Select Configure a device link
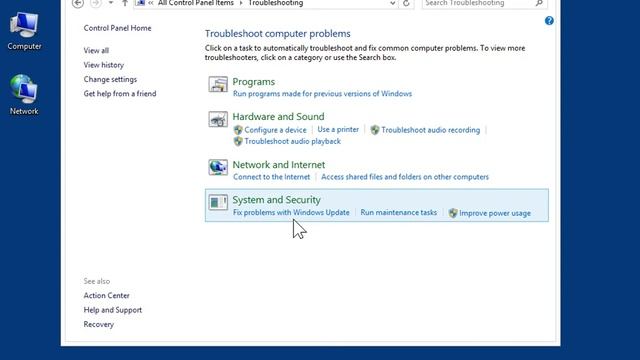 point(275,130)
